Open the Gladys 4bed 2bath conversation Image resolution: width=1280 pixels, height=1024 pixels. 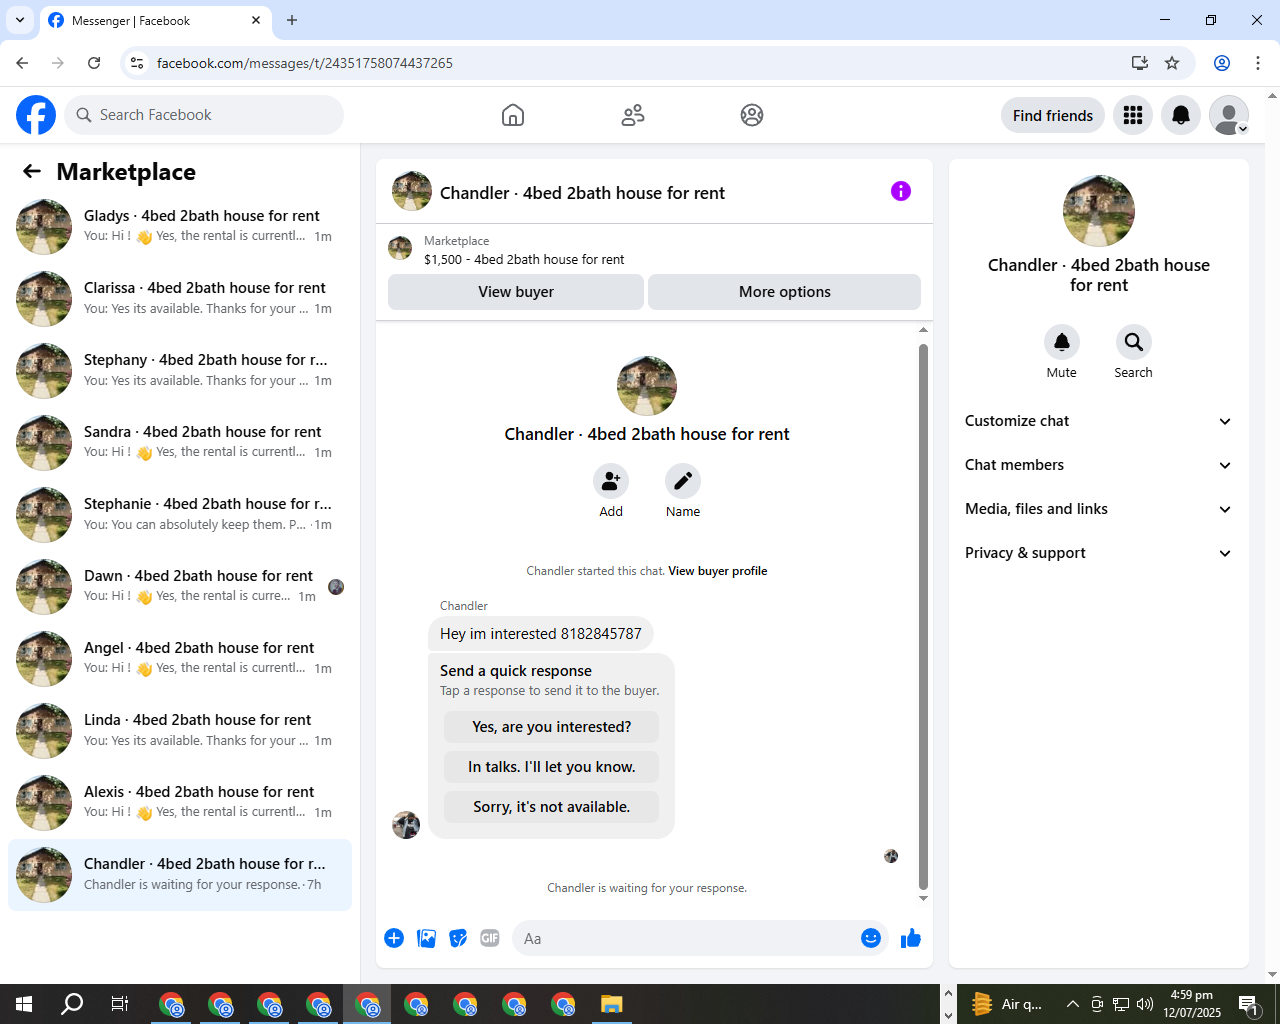(180, 227)
